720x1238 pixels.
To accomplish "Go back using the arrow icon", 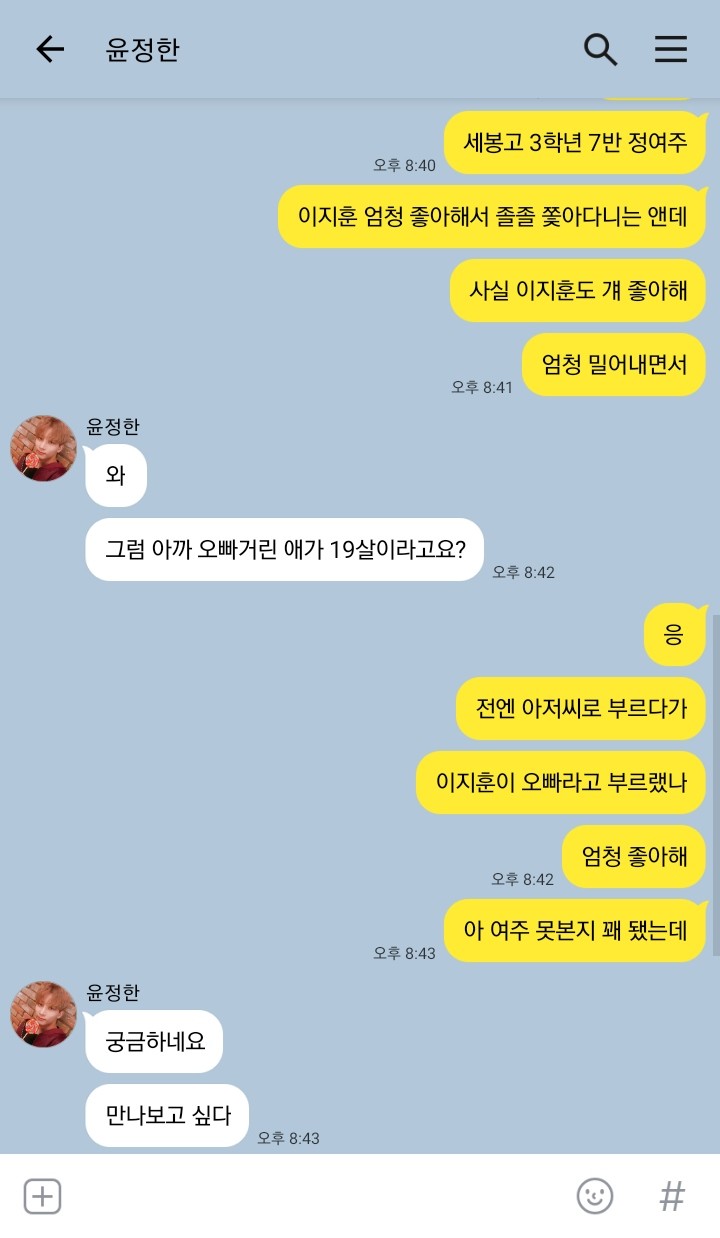I will point(49,49).
